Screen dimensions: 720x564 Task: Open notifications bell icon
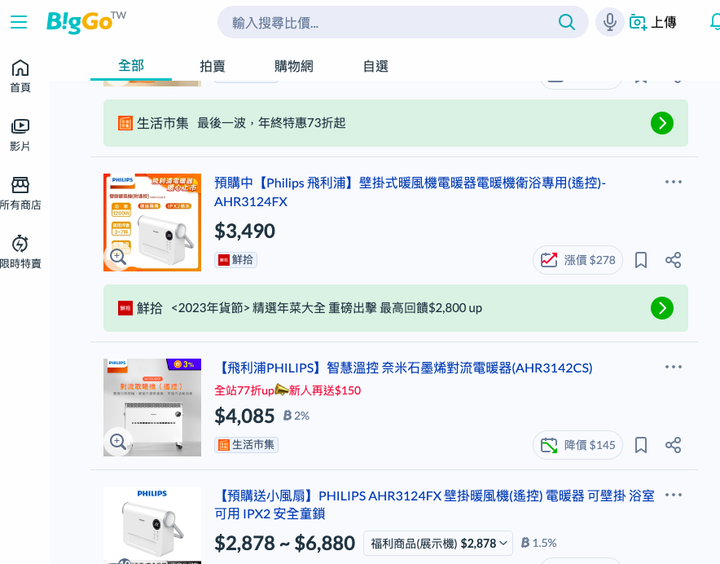click(715, 22)
